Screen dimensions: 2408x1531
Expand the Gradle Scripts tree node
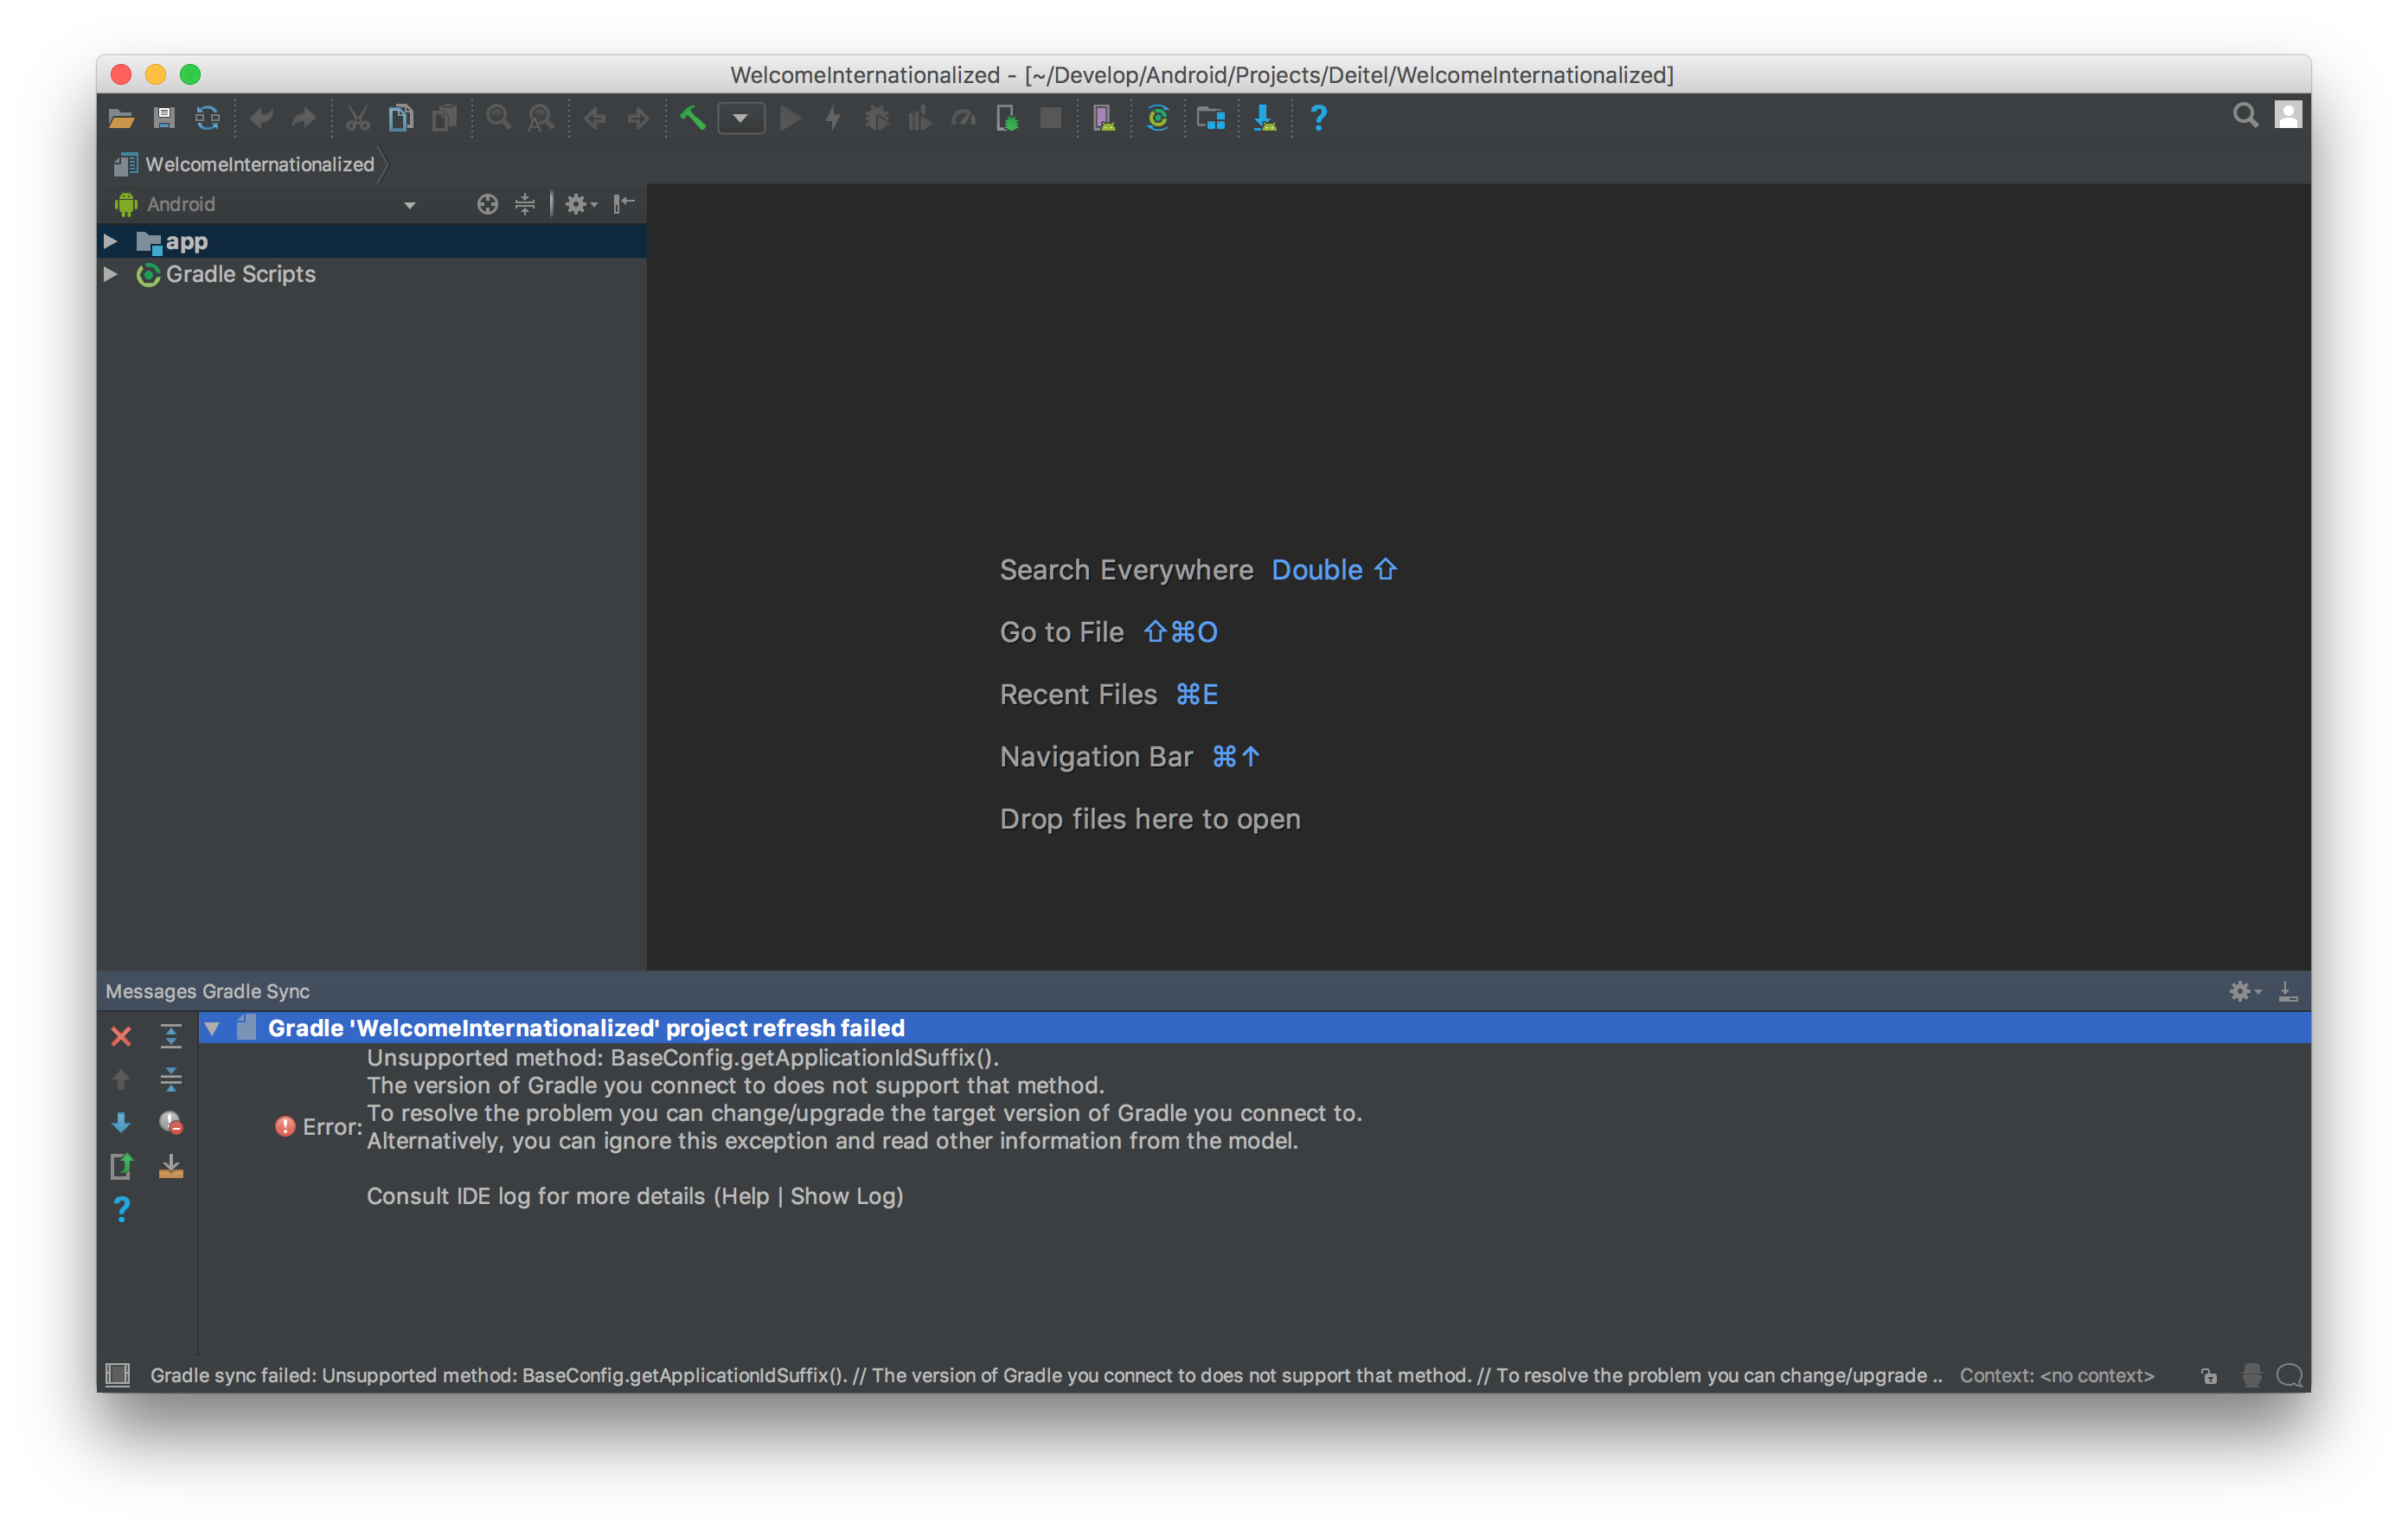[x=111, y=274]
